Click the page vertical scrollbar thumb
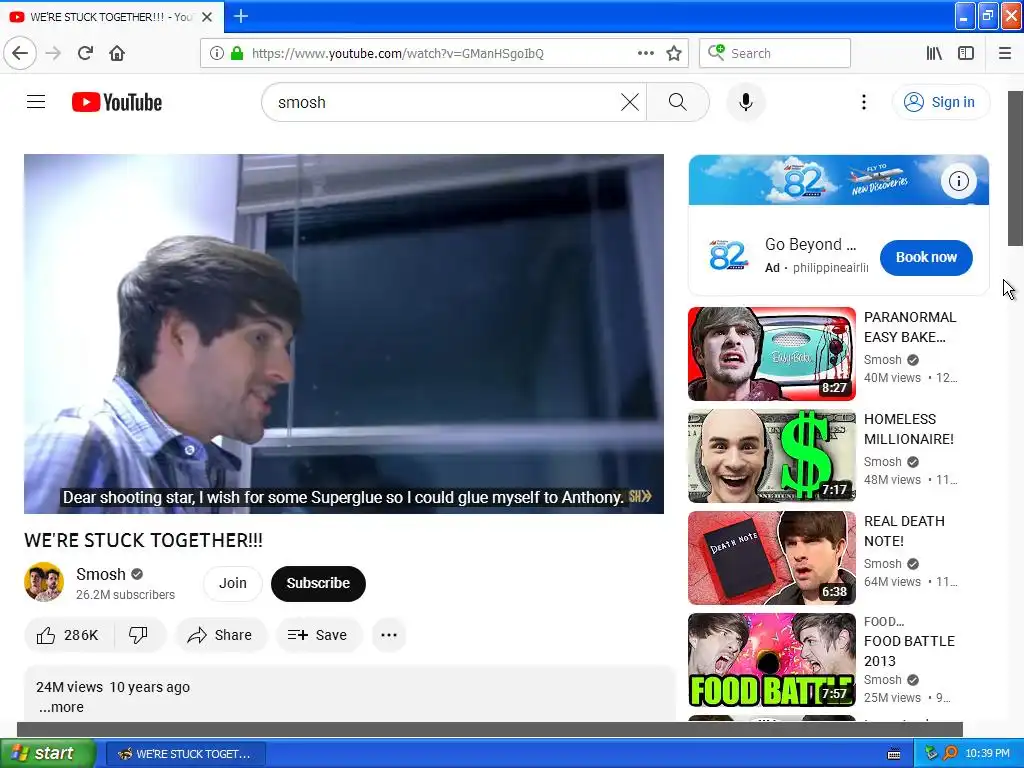The image size is (1024, 768). 1016,168
